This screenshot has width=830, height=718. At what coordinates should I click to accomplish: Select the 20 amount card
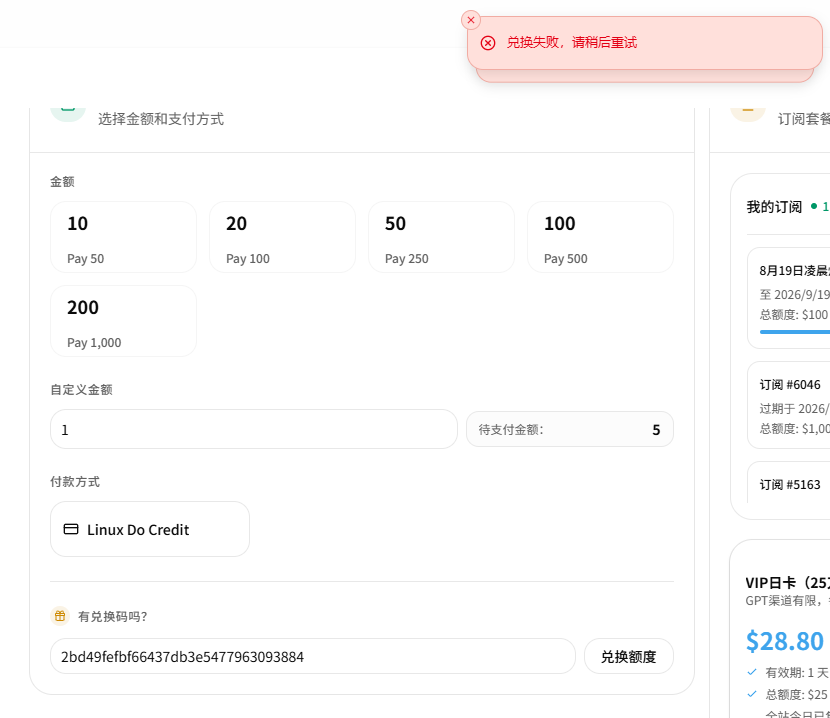[x=282, y=237]
